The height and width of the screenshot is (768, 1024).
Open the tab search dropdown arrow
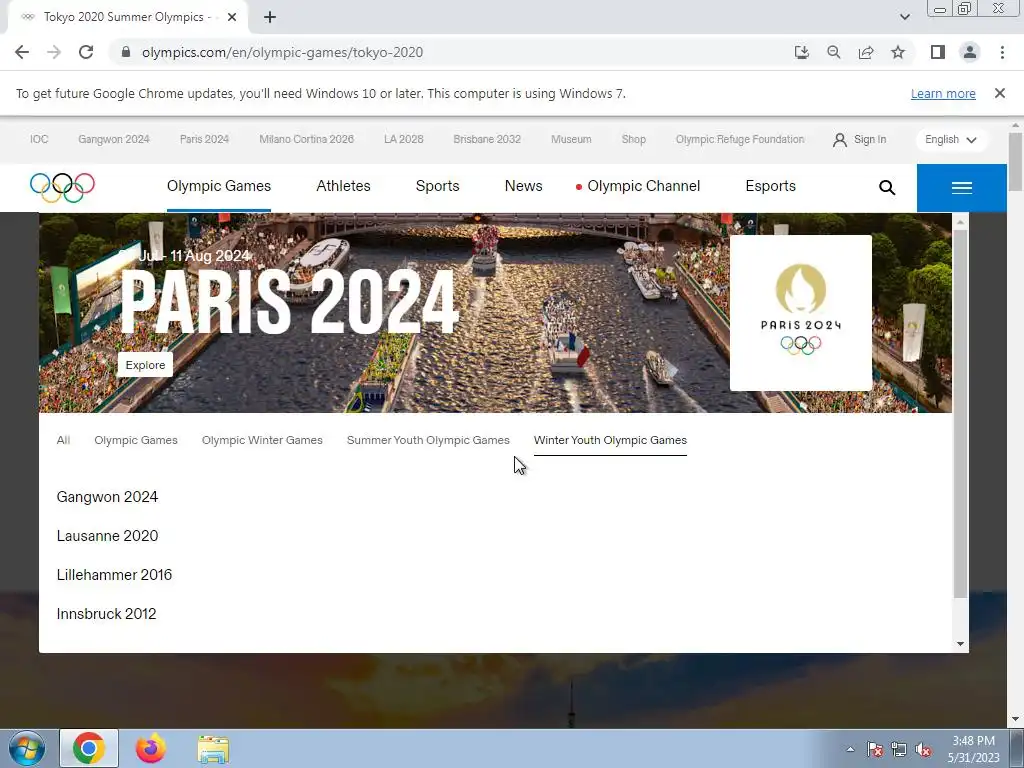coord(904,17)
